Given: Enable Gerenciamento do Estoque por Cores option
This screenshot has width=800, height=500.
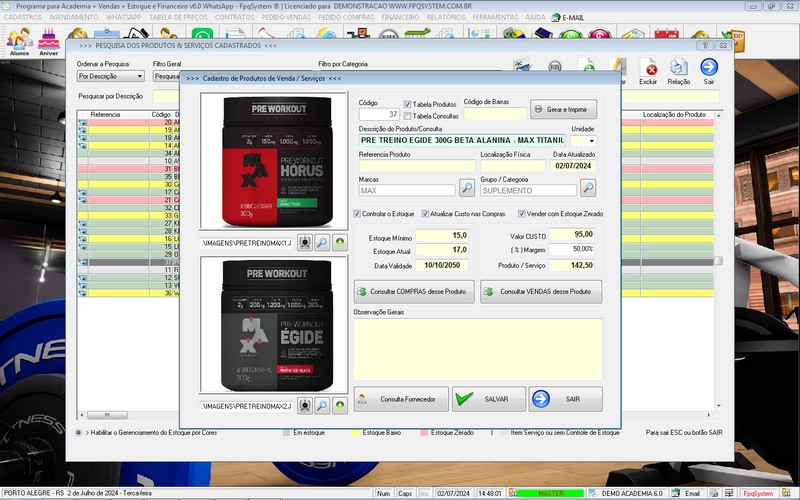Looking at the screenshot, I should pyautogui.click(x=79, y=433).
